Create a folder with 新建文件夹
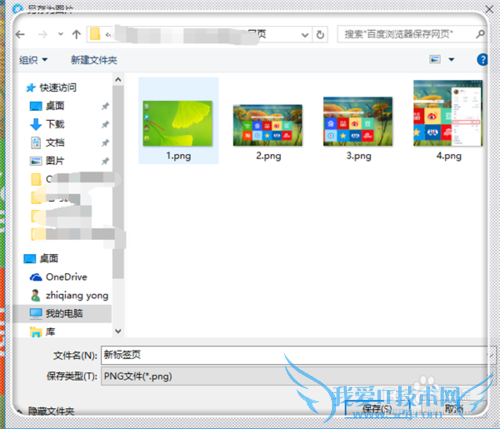 coord(94,60)
